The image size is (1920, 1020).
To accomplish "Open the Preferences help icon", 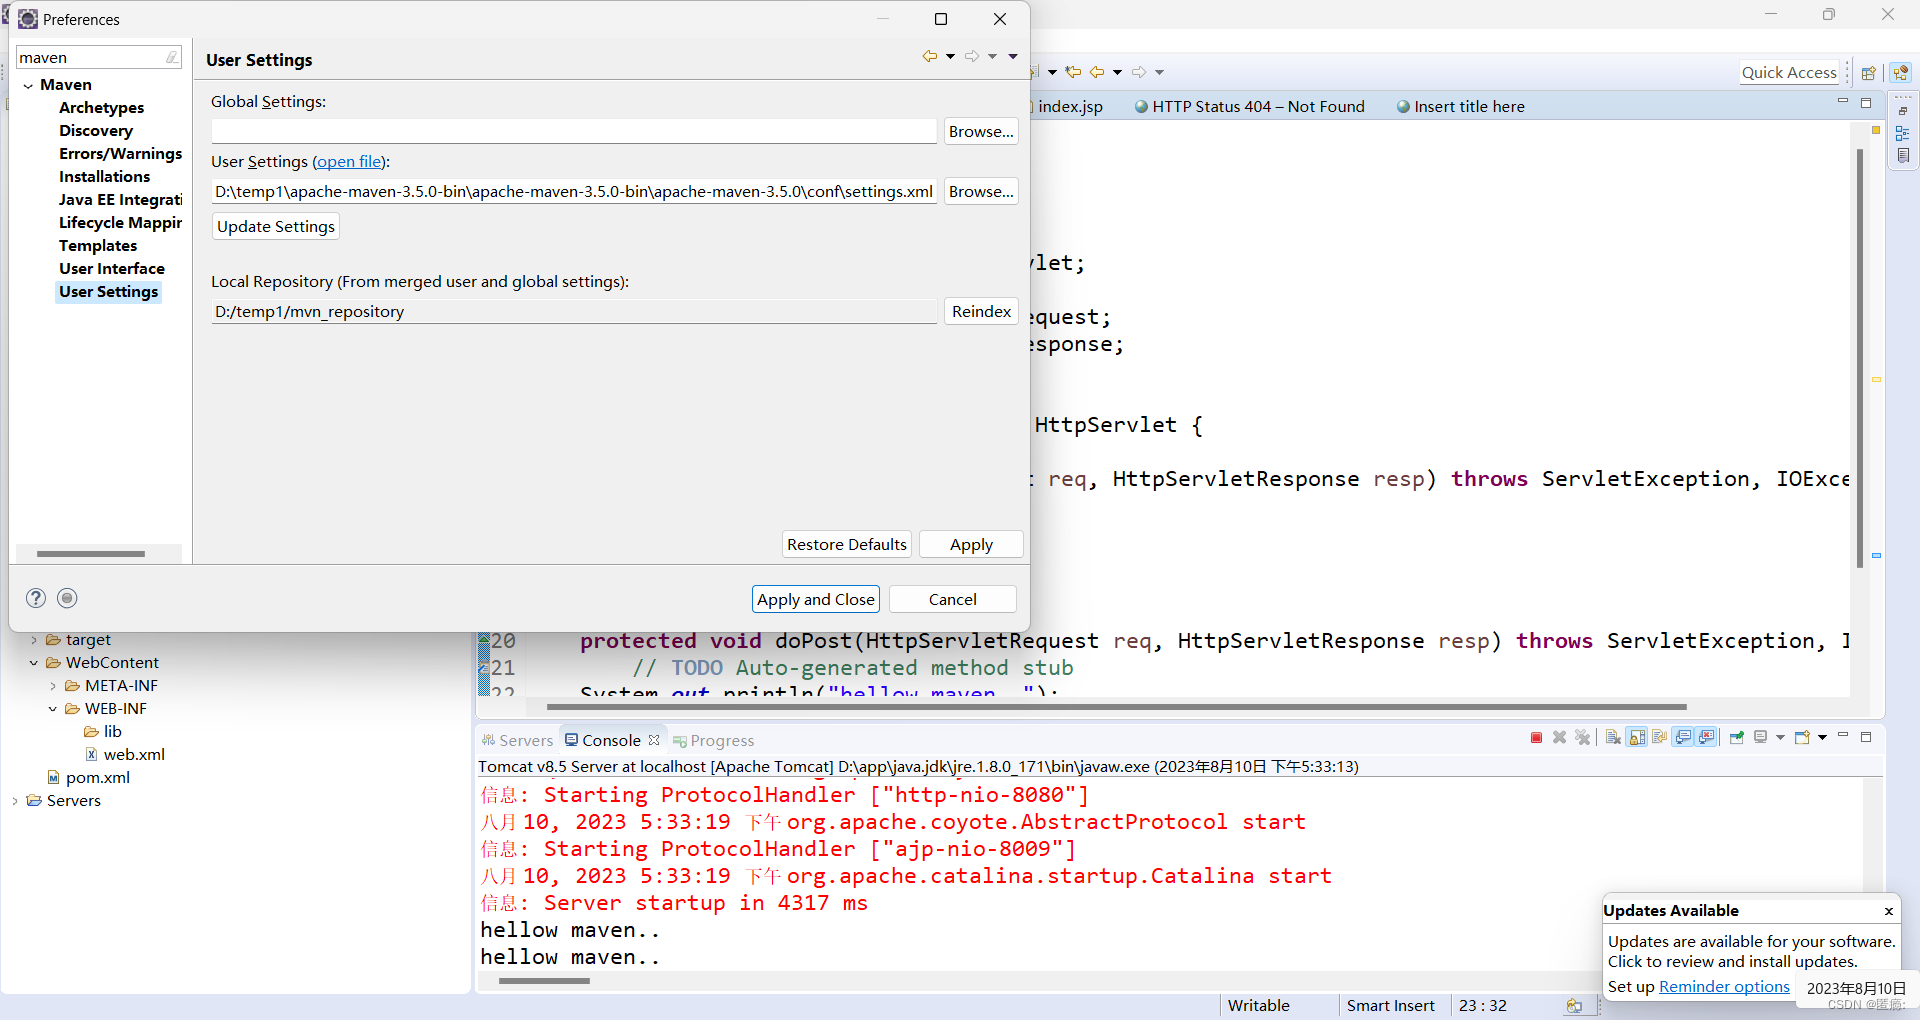I will pos(36,598).
